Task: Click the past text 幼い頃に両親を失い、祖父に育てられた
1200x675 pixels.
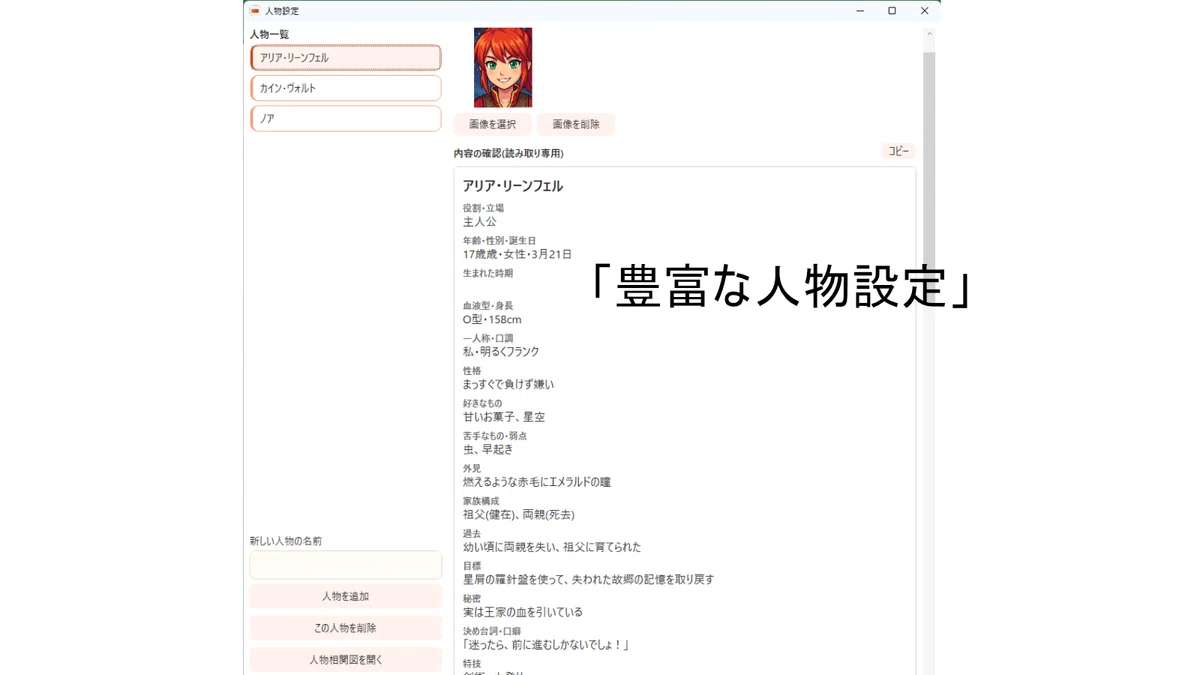Action: point(552,547)
